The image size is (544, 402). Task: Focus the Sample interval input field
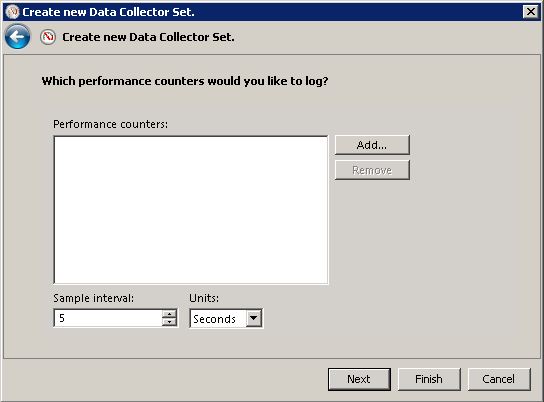point(108,318)
